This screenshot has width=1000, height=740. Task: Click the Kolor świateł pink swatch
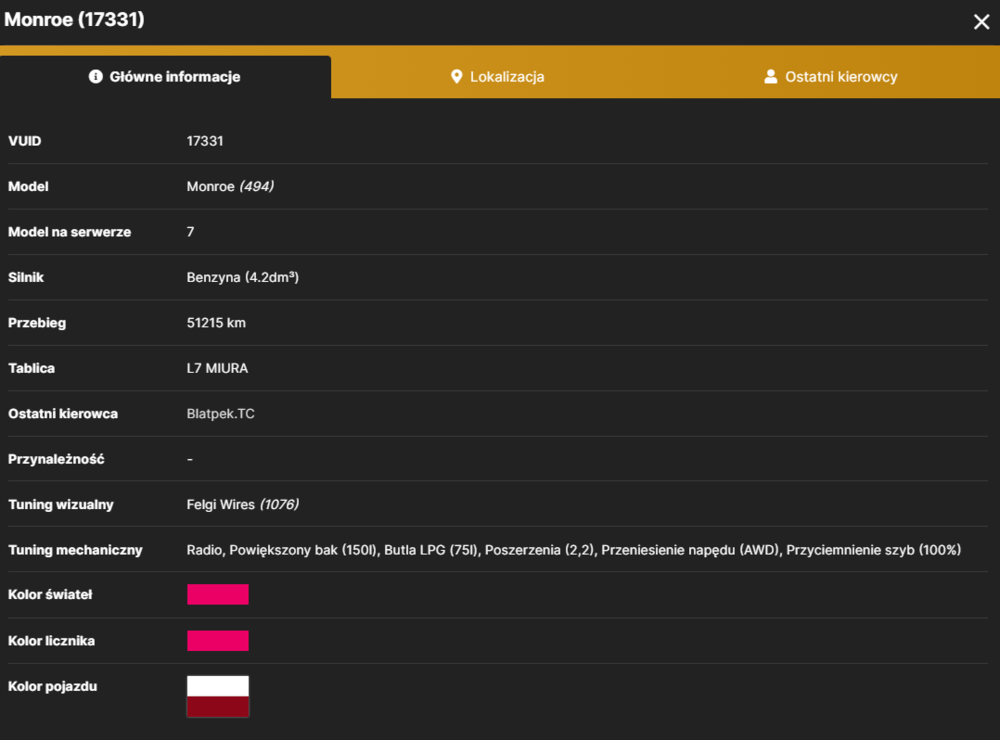coord(217,595)
